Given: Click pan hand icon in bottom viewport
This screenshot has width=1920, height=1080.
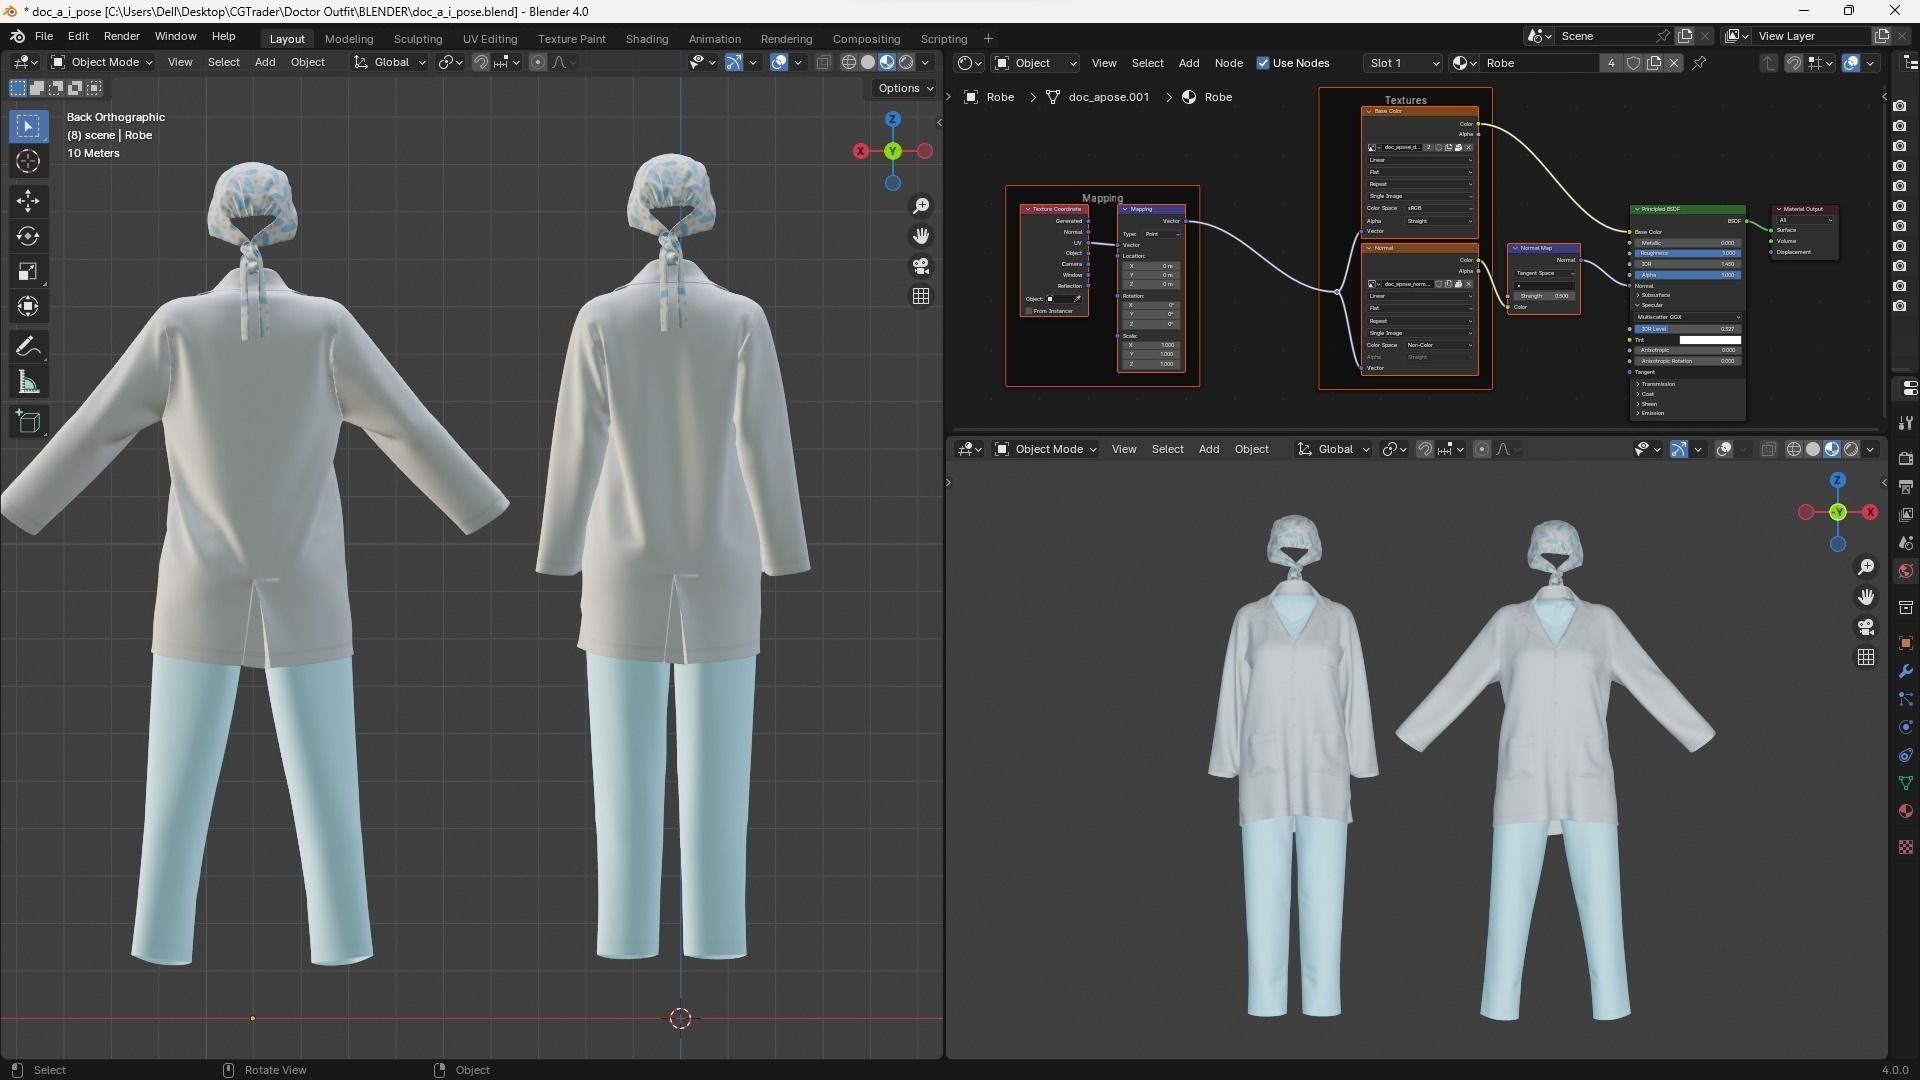Looking at the screenshot, I should point(1866,597).
